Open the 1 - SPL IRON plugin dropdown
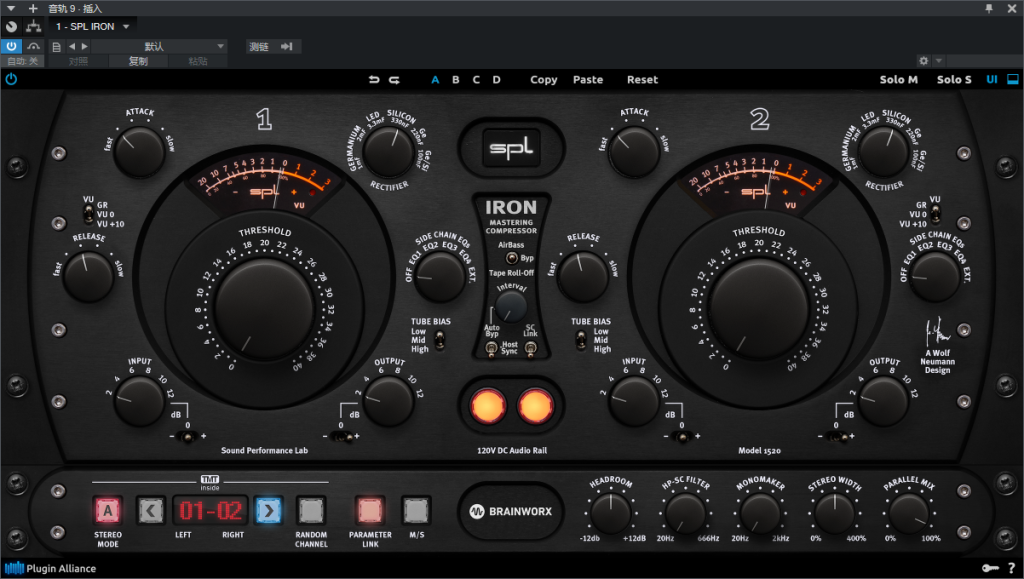Screen dimensions: 1024x579 pos(92,26)
